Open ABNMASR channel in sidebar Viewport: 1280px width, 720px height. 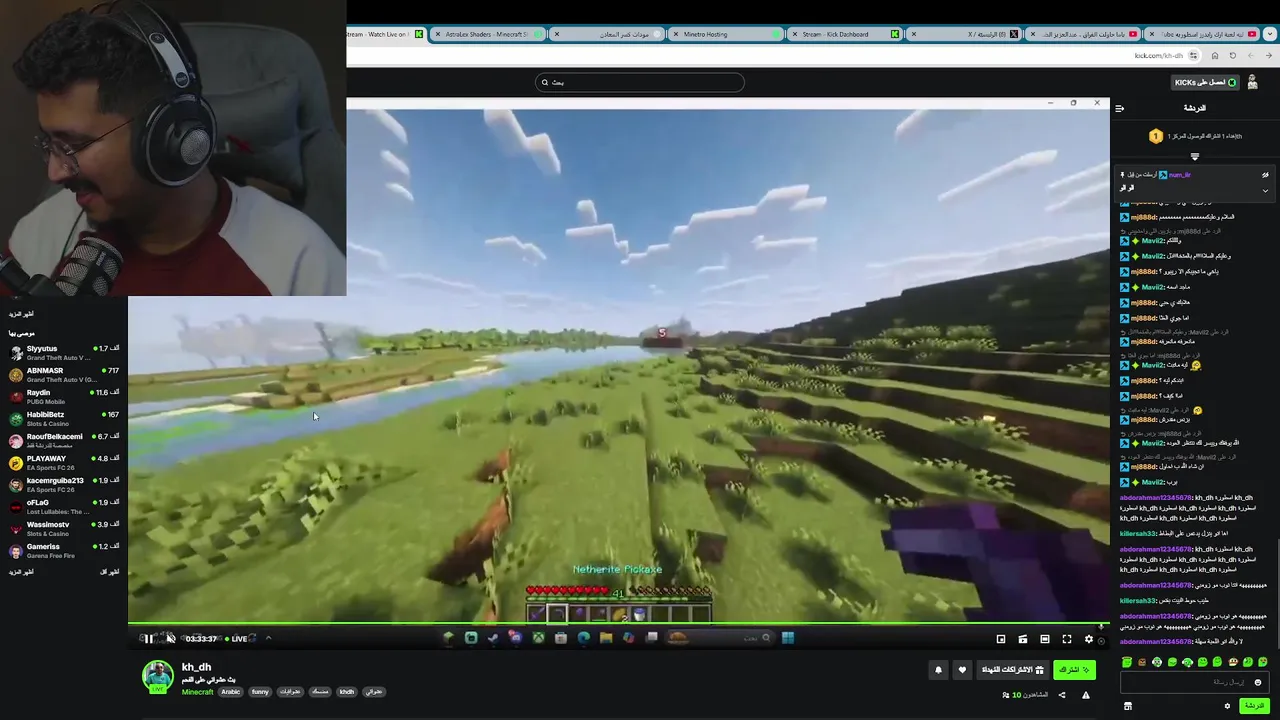(x=64, y=374)
